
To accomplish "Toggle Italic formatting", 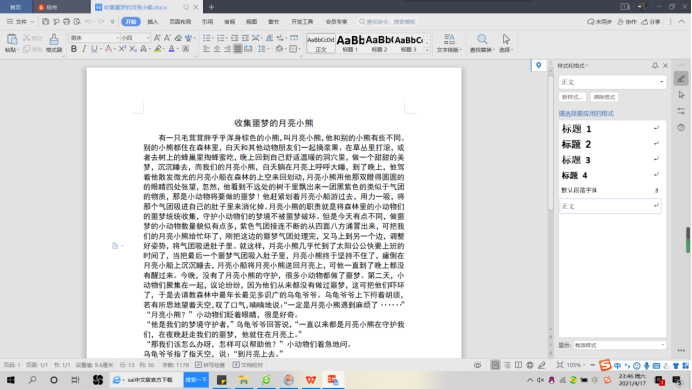I will point(84,49).
